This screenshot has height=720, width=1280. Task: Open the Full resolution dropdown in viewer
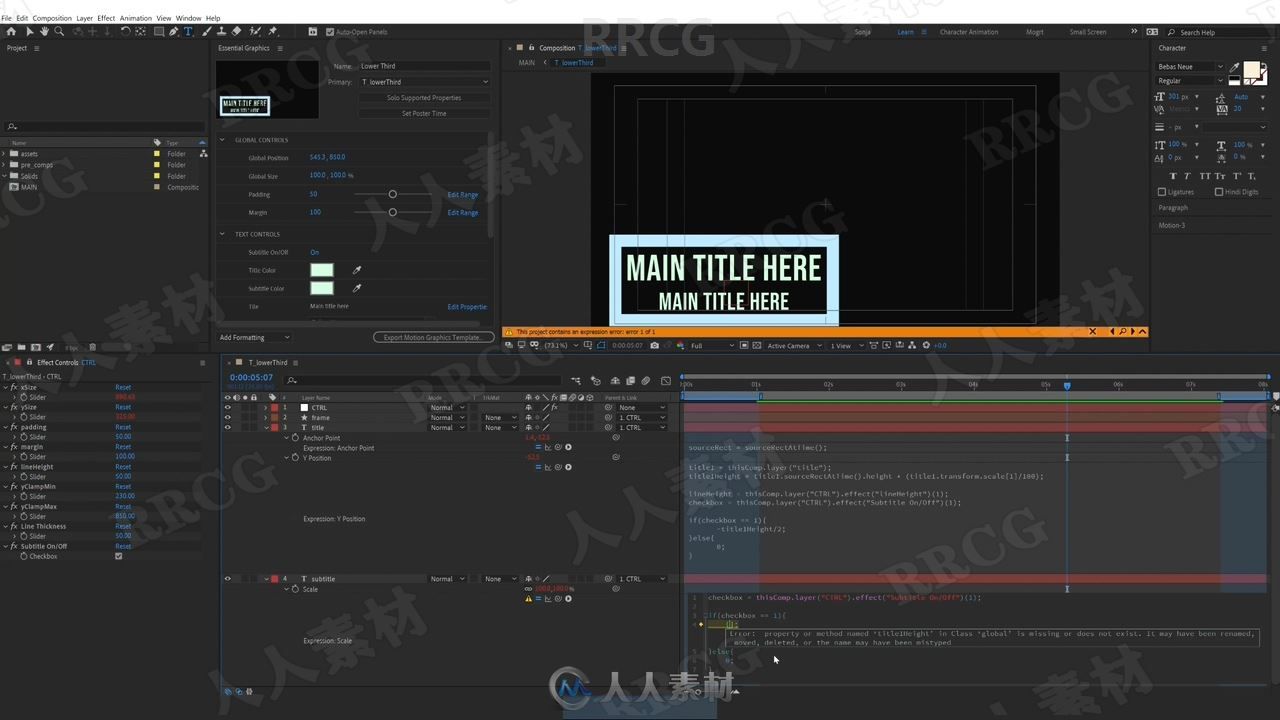click(x=711, y=345)
